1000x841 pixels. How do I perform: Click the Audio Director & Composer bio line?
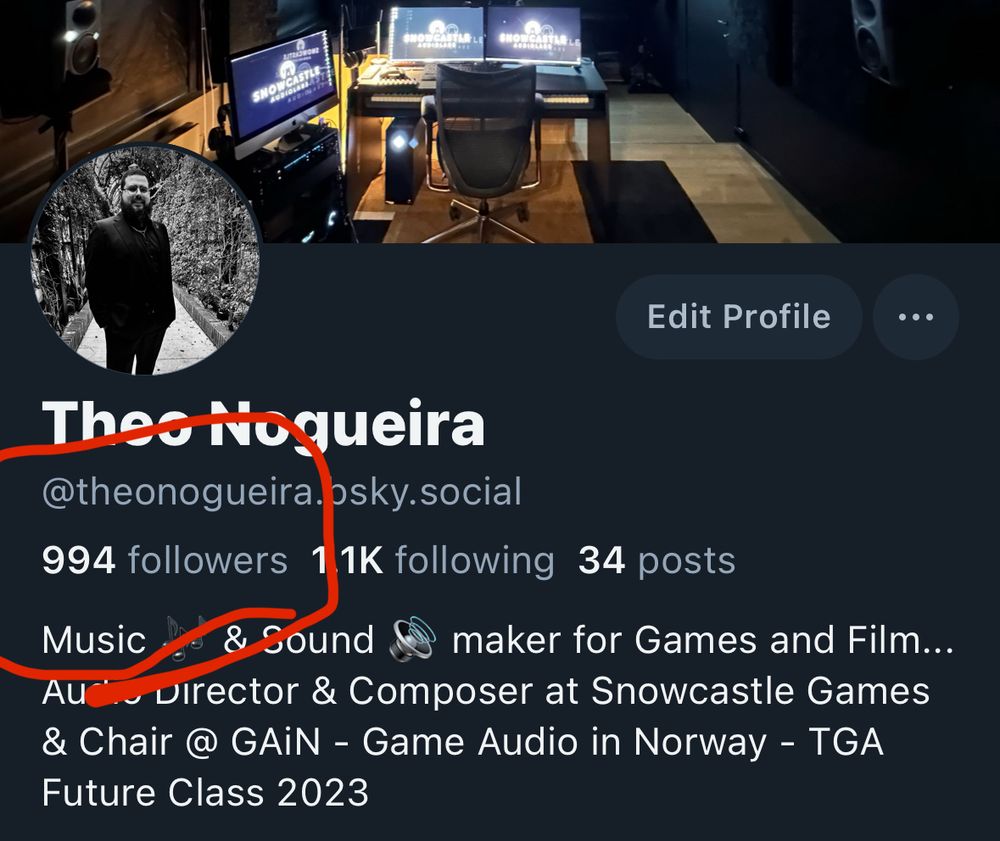click(x=485, y=691)
